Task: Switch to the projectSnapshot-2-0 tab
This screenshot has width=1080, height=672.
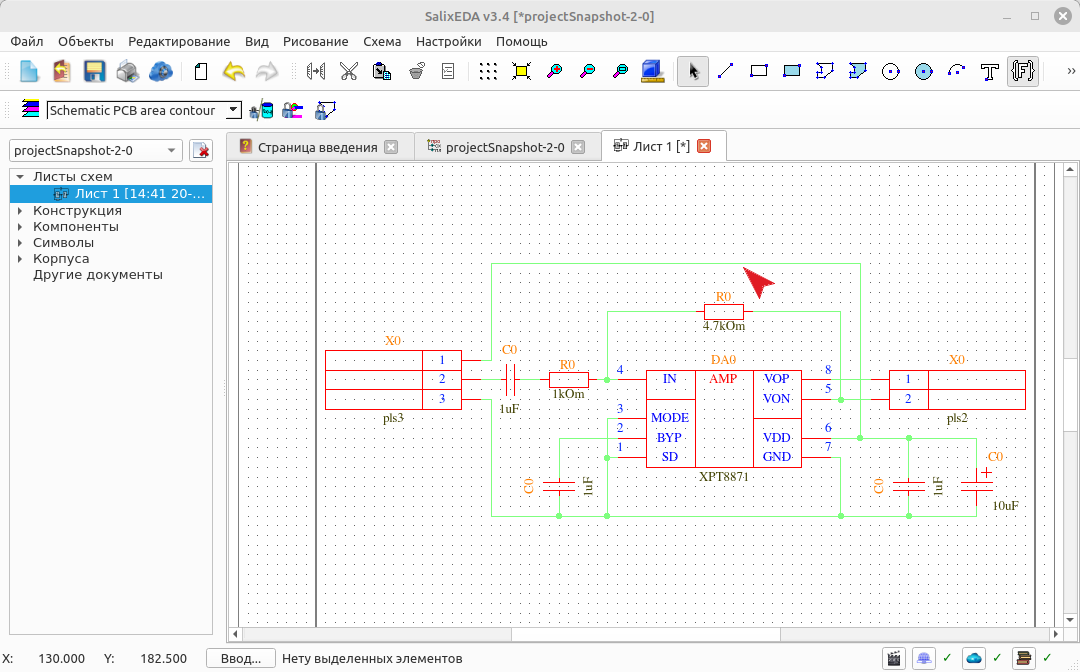Action: 506,147
